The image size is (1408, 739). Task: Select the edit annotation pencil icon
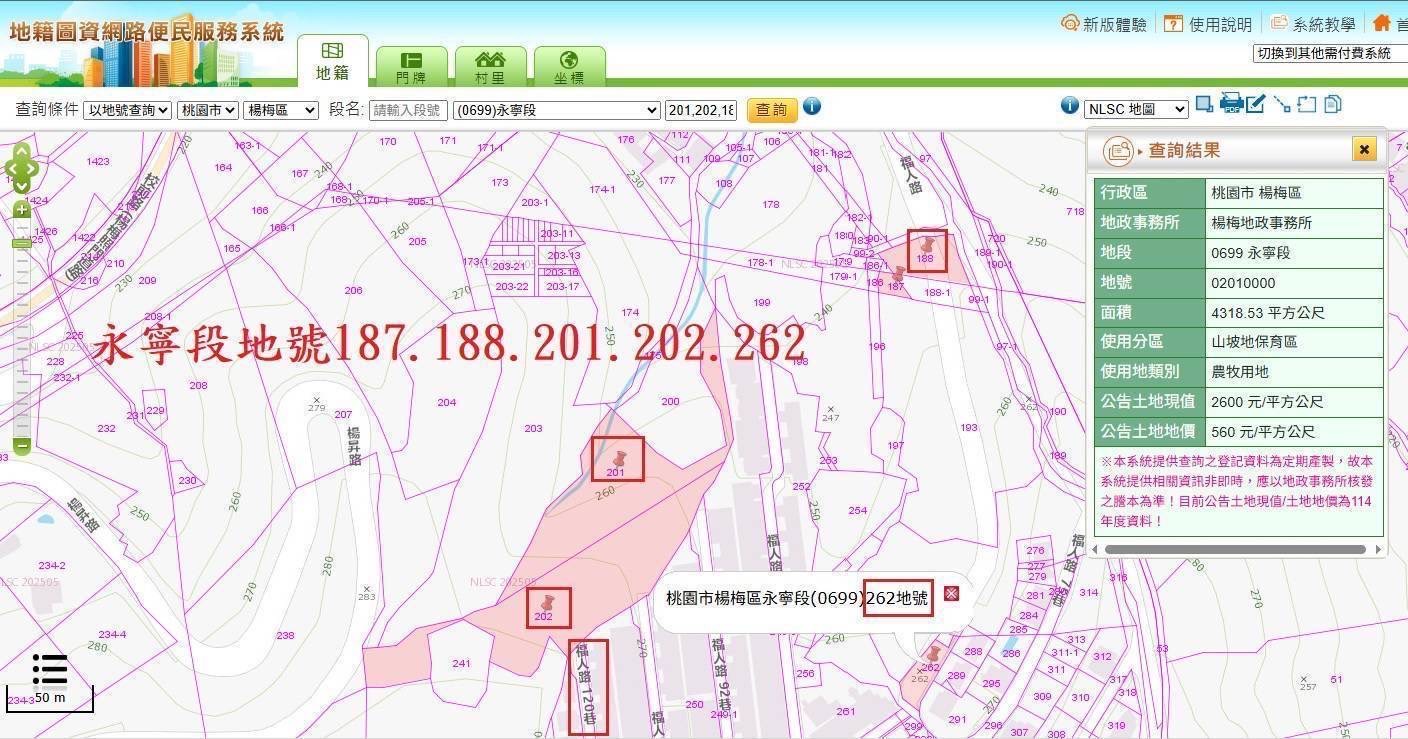coord(1256,103)
